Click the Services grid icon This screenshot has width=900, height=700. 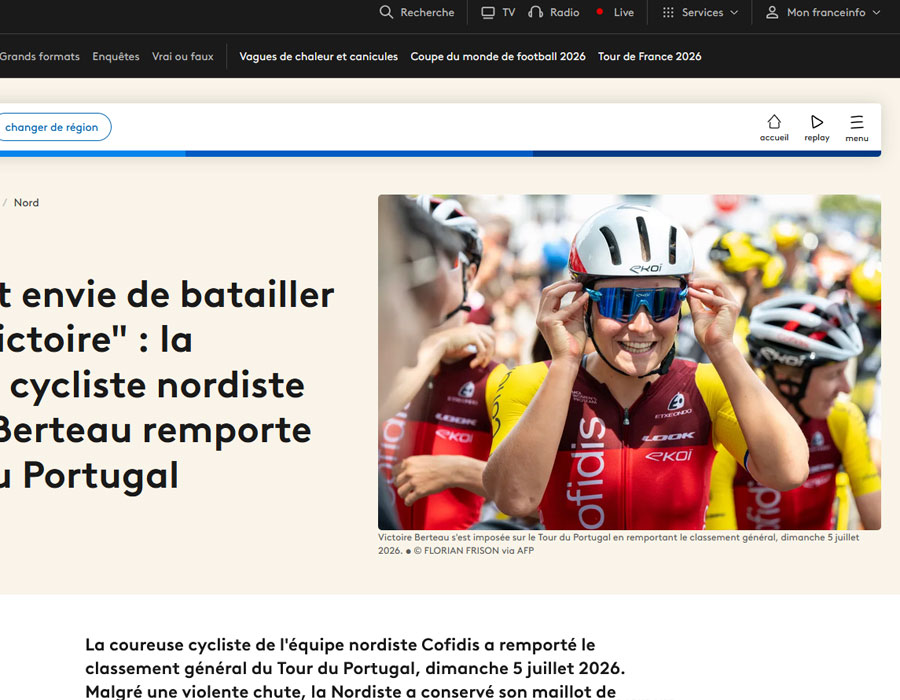(x=668, y=12)
